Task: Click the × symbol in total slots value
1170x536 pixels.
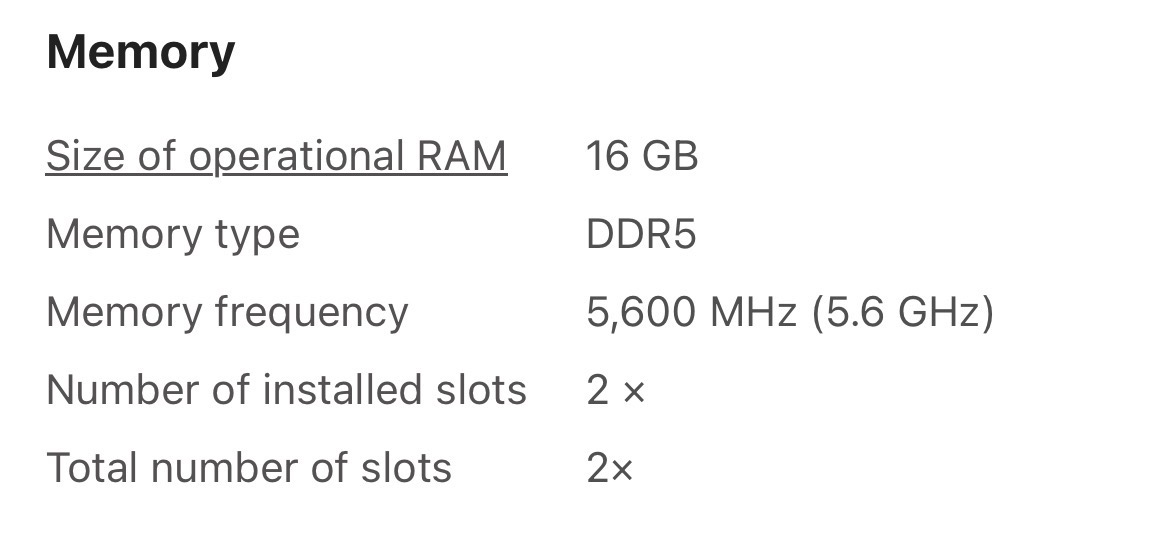Action: 622,470
